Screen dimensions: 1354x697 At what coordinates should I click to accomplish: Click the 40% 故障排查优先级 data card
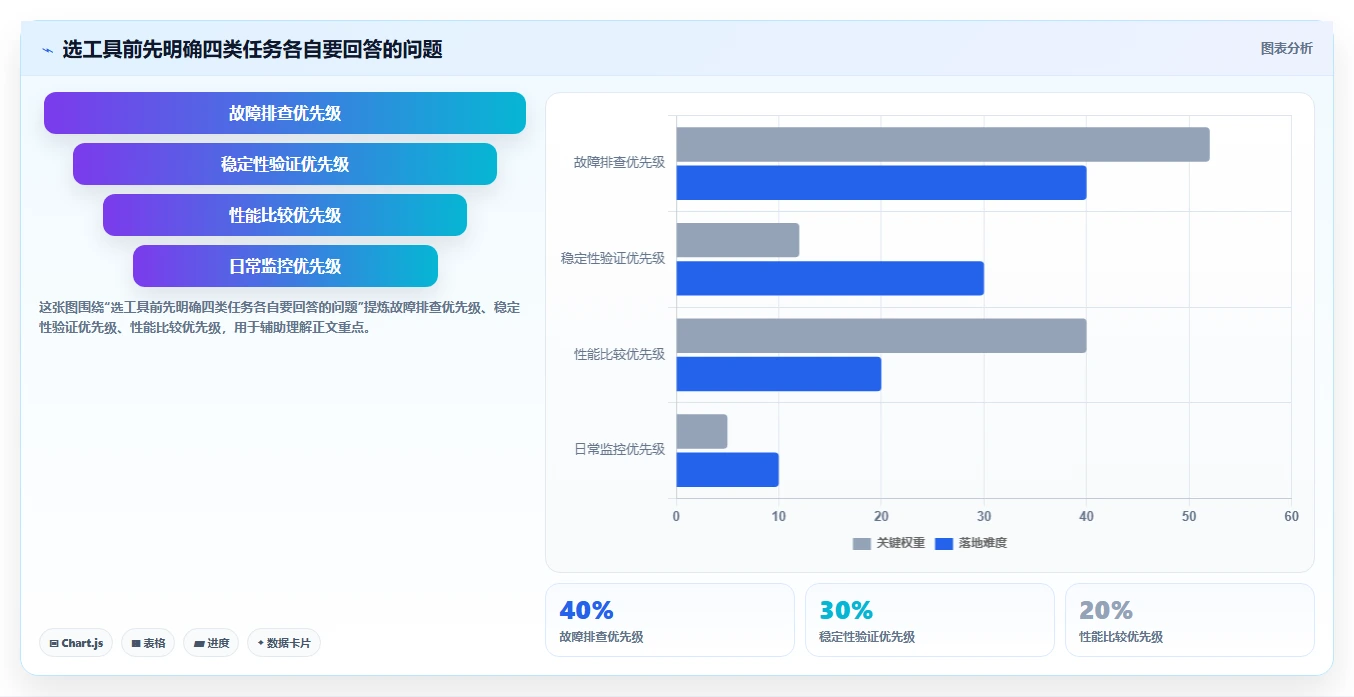670,620
